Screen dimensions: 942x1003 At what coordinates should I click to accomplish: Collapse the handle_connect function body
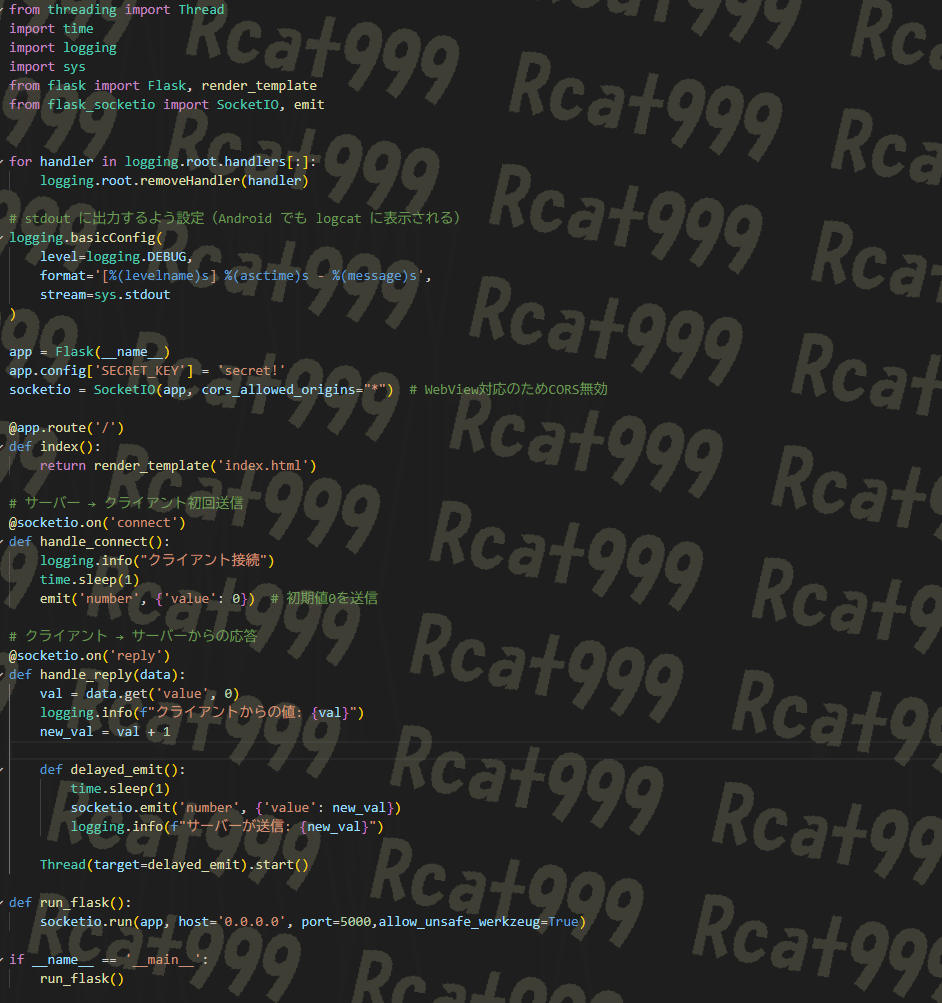click(x=4, y=541)
